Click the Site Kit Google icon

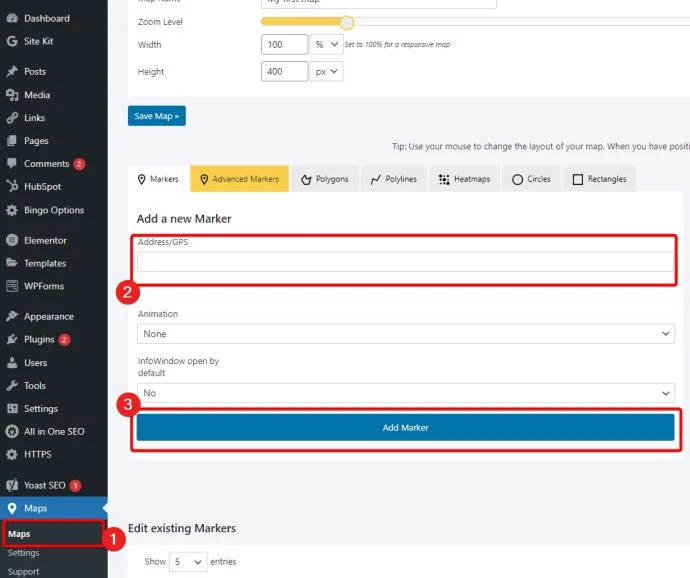coord(12,41)
